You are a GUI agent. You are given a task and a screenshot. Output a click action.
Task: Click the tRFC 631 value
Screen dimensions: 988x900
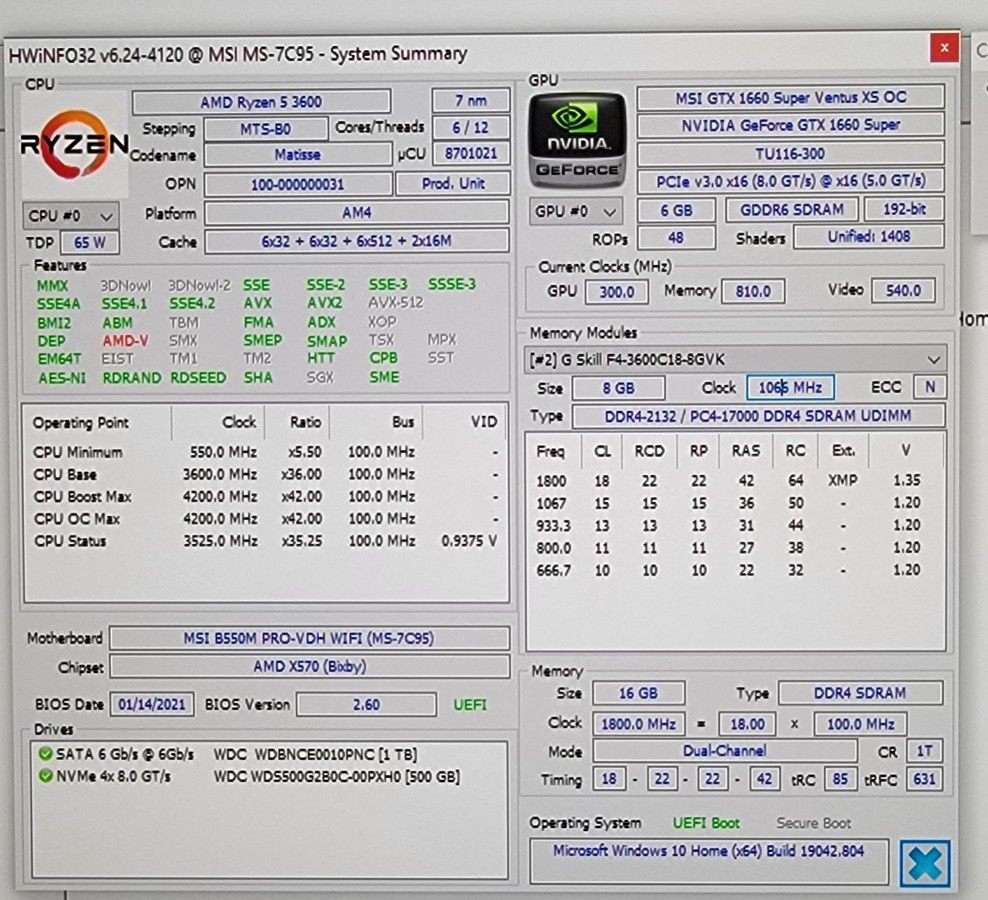pos(924,779)
